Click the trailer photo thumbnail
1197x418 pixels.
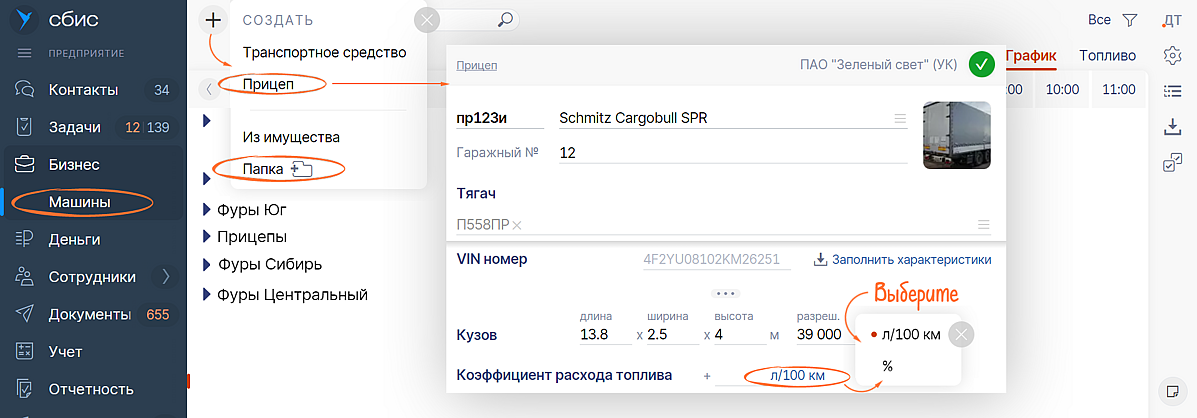956,134
